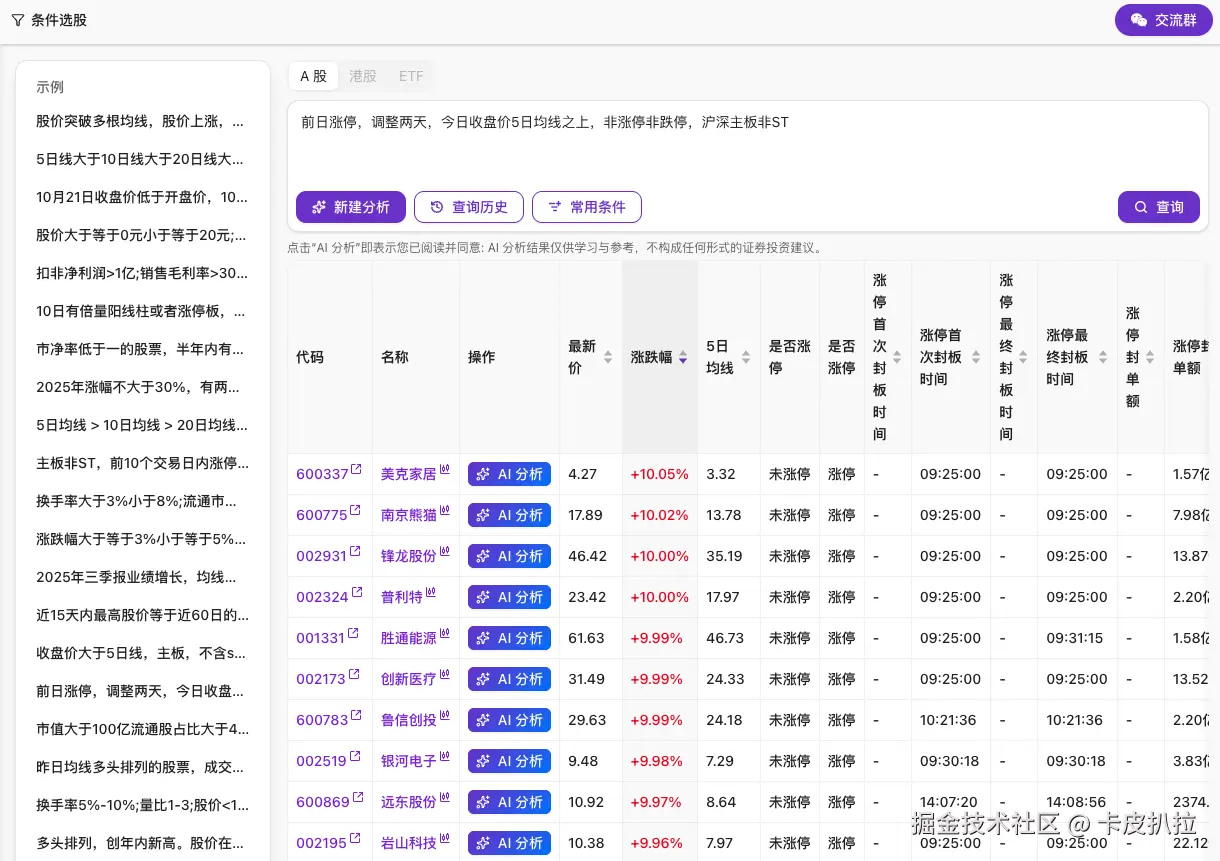1220x861 pixels.
Task: Click the filter funnel icon beside 条件选股
Action: point(17,20)
